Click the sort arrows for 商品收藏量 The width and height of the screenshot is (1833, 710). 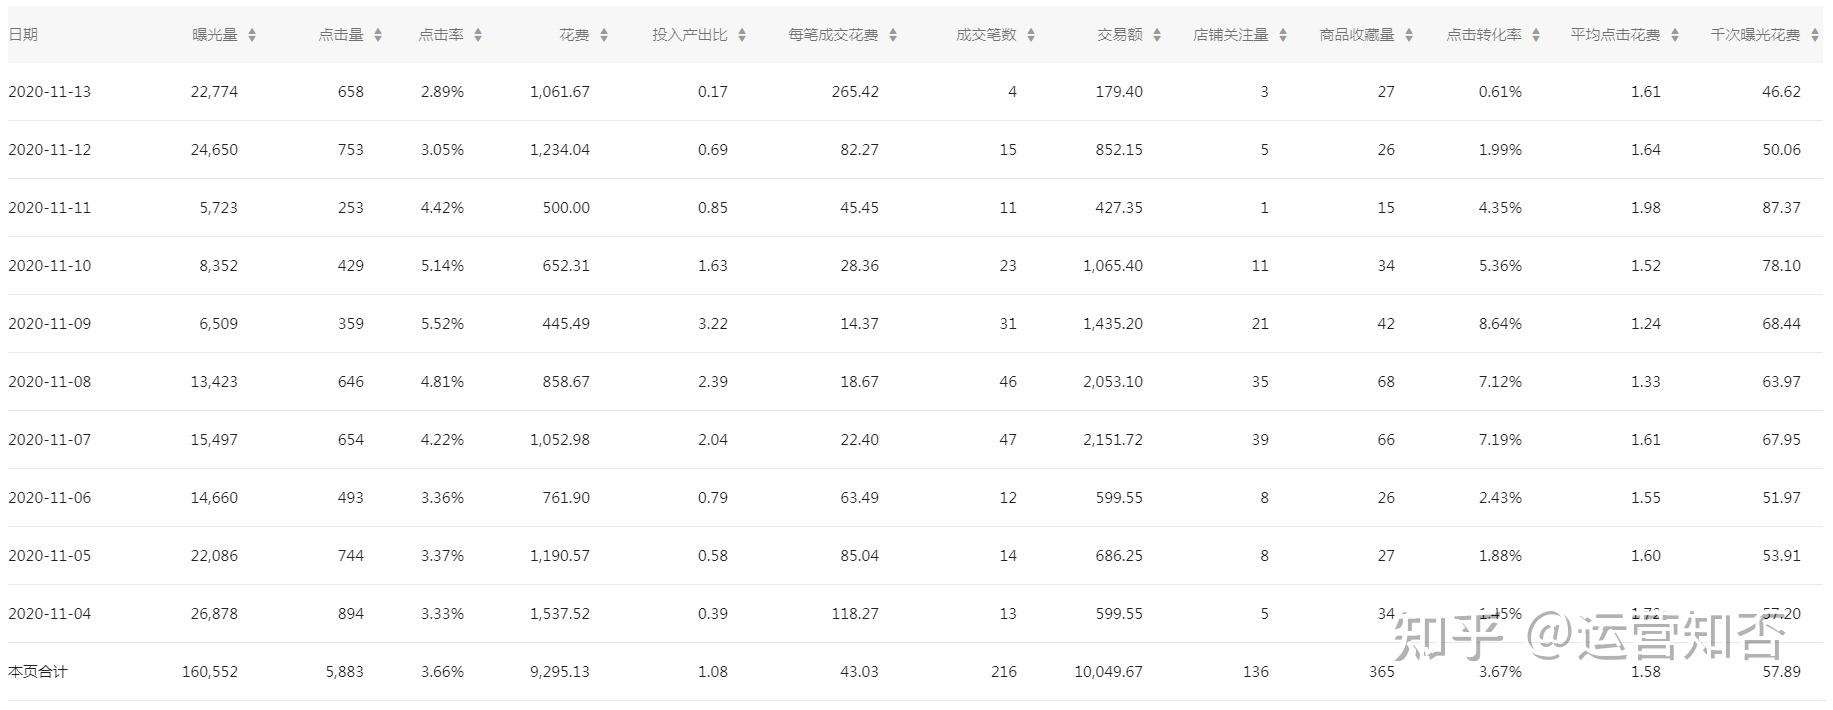(x=1409, y=35)
